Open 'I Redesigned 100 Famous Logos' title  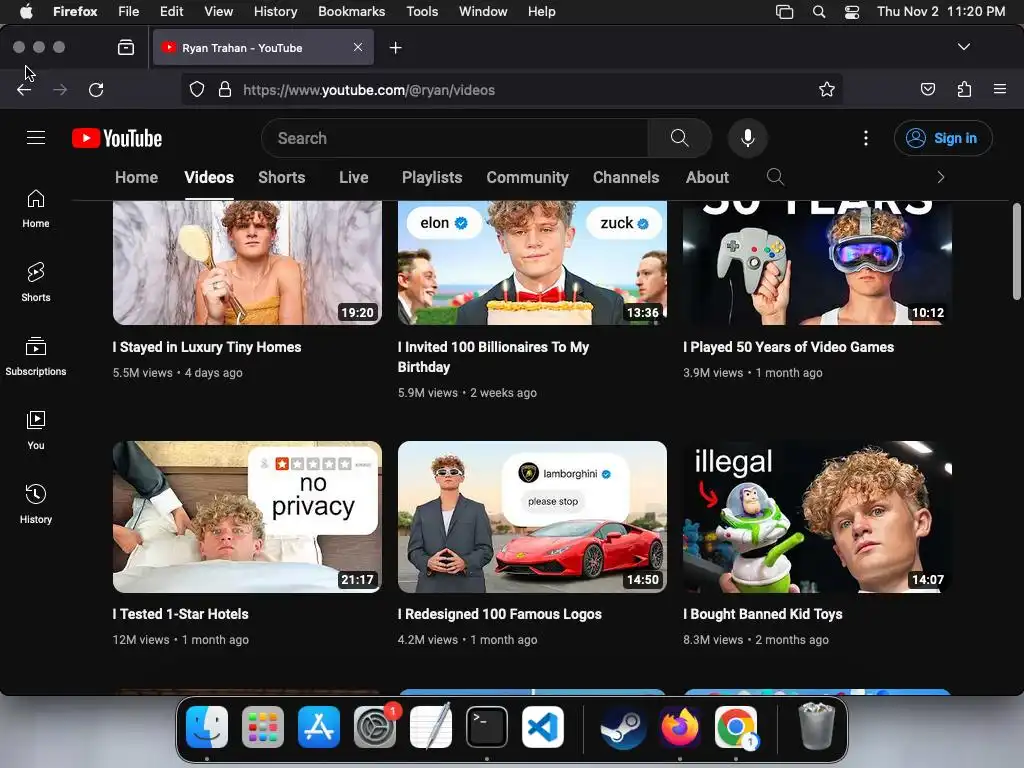tap(500, 615)
